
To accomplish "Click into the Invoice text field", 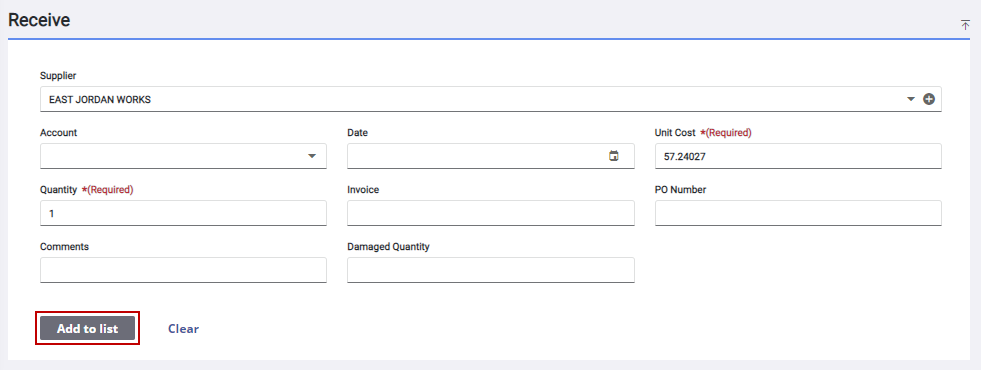I will point(490,213).
